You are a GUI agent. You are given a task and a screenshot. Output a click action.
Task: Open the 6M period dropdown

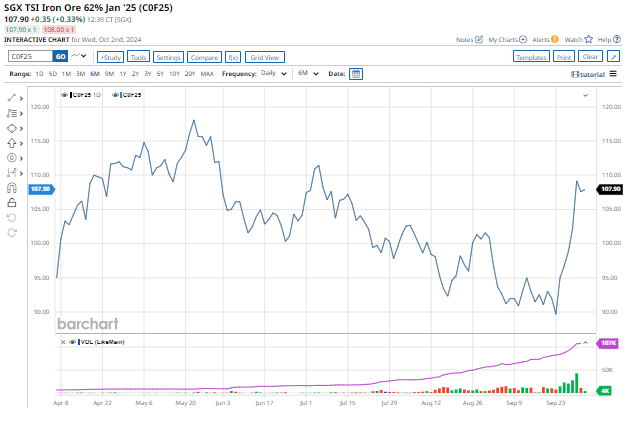point(308,74)
